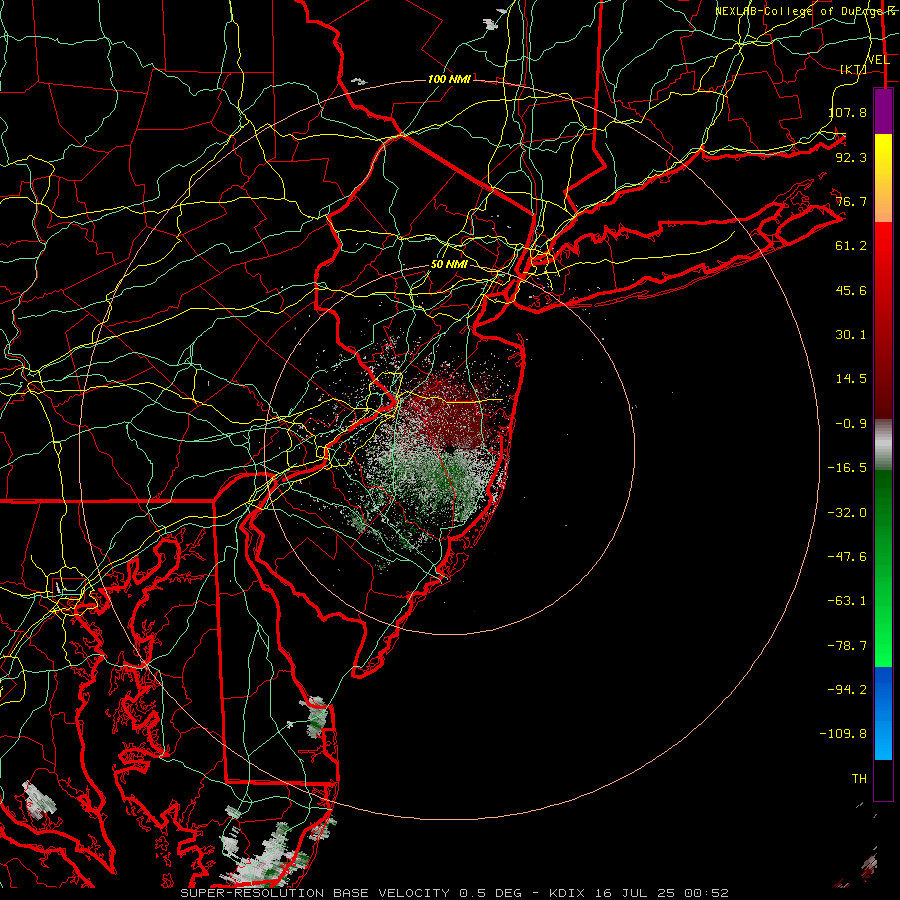The width and height of the screenshot is (900, 900).
Task: Click the 50 NMI range ring label
Action: click(449, 264)
